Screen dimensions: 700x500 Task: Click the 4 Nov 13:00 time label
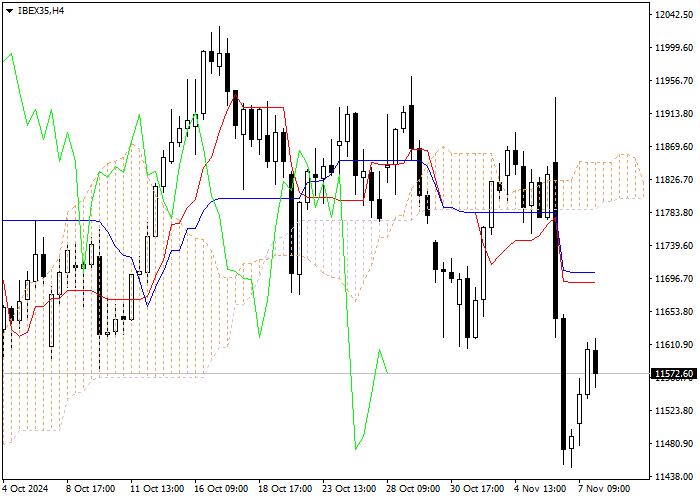(540, 489)
